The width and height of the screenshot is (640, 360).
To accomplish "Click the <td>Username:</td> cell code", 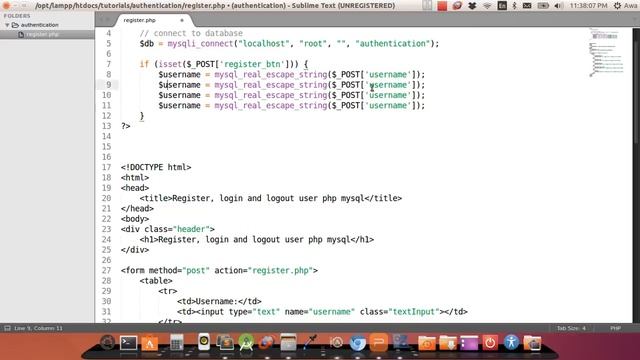I will coord(219,301).
